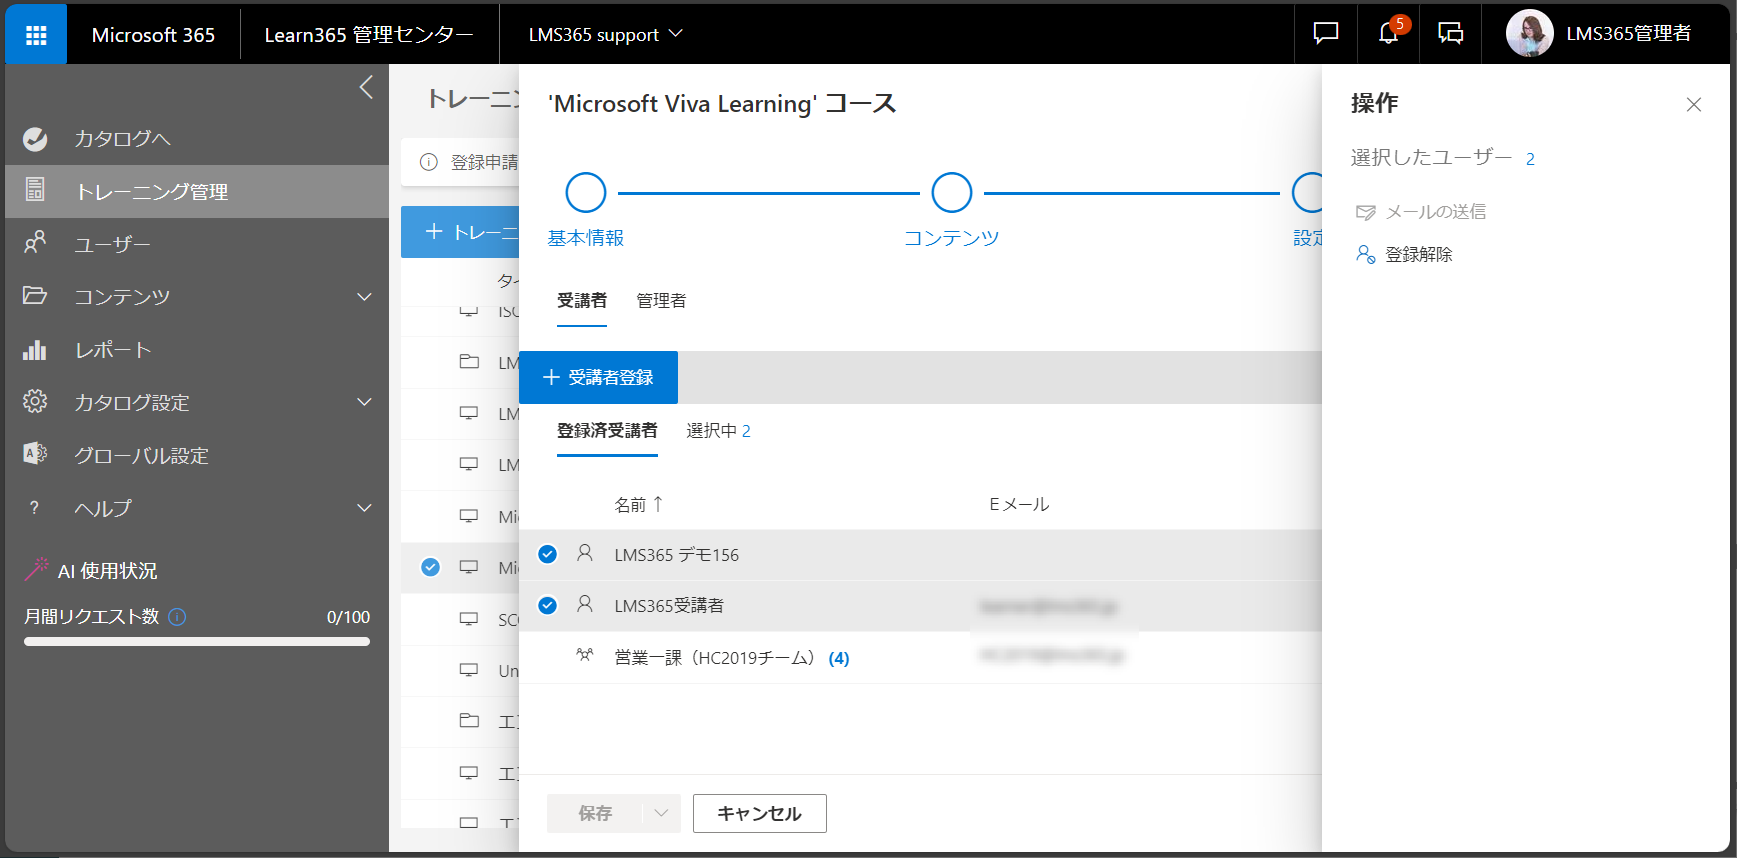Image resolution: width=1737 pixels, height=858 pixels.
Task: Click the ヘルプ question mark icon
Action: 35,508
